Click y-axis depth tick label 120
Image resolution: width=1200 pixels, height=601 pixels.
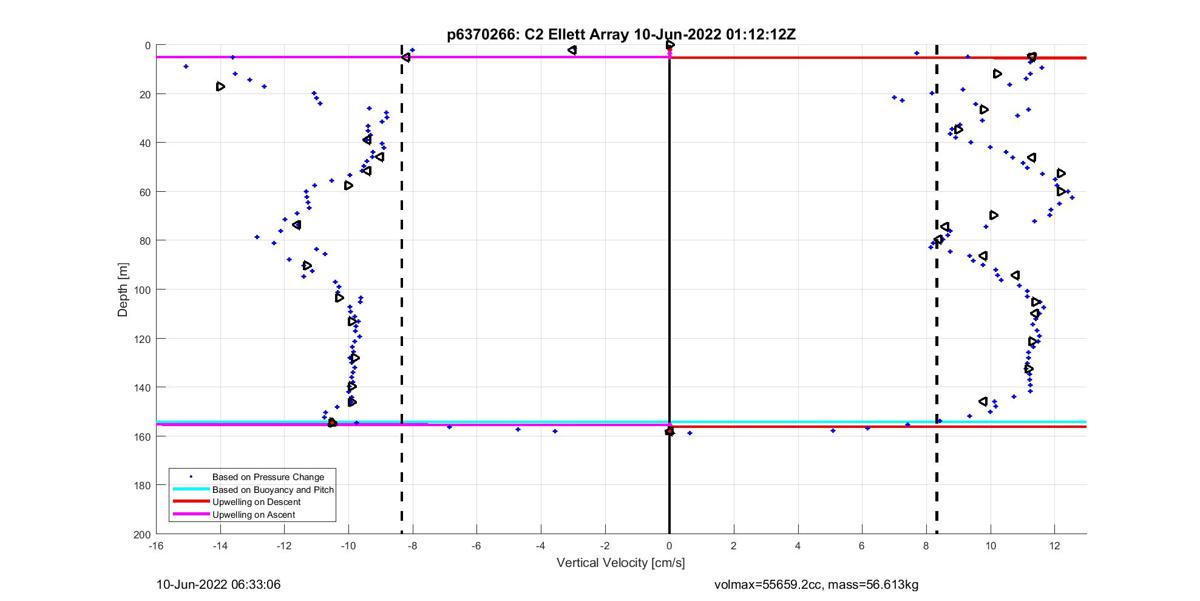(x=142, y=339)
